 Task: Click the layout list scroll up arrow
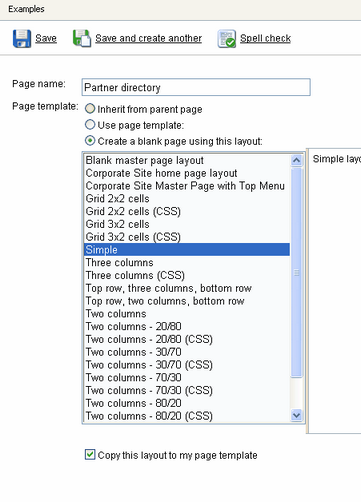tap(296, 160)
